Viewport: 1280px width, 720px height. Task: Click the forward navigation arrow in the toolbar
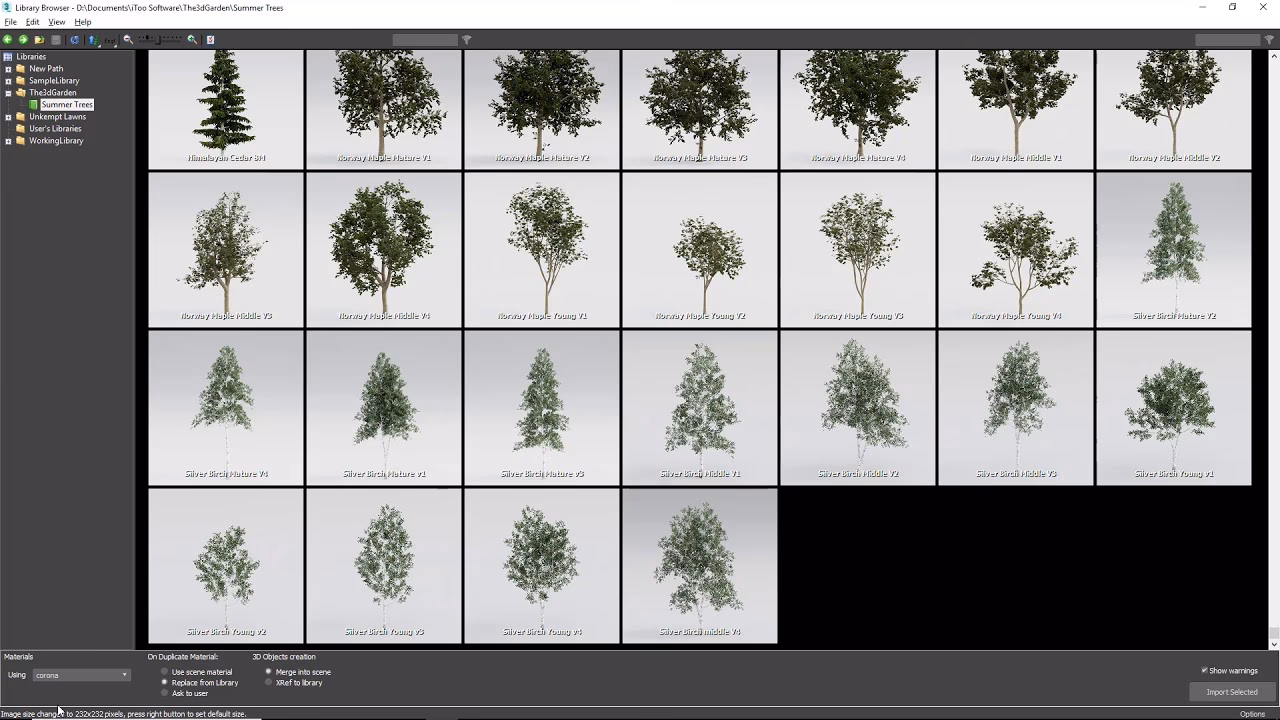(x=22, y=40)
